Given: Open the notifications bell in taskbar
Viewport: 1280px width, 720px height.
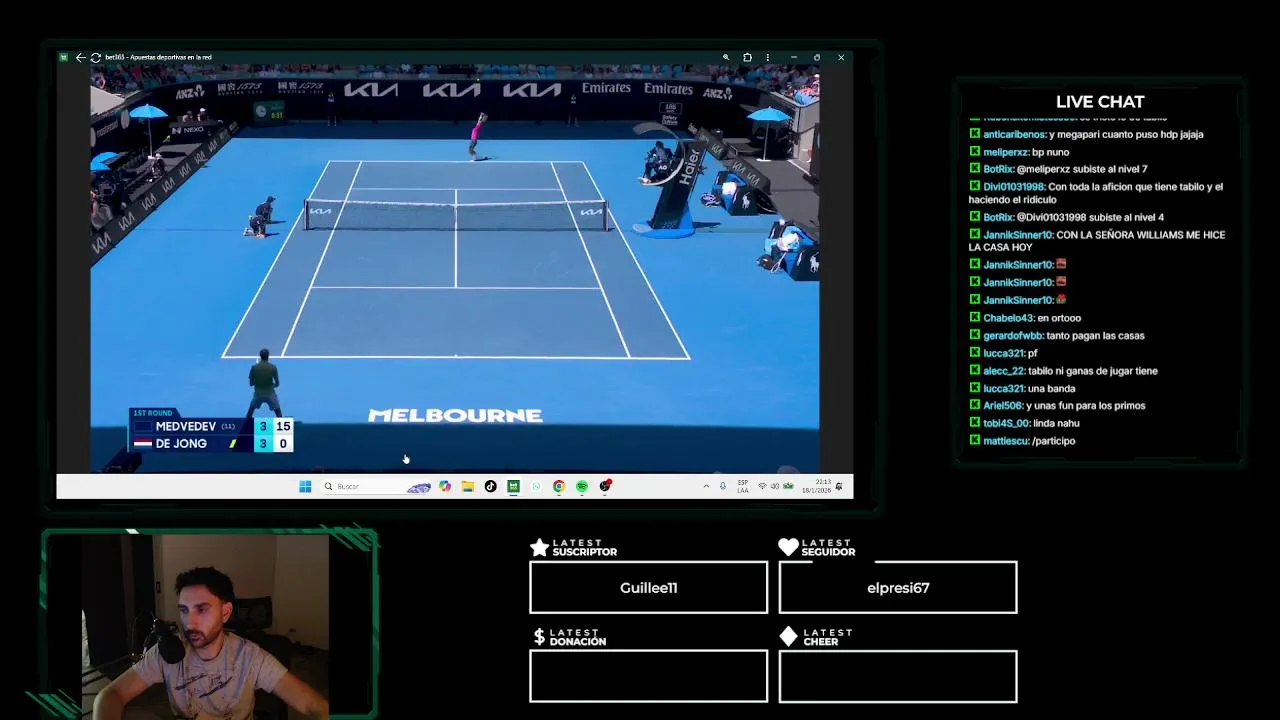Looking at the screenshot, I should (839, 487).
